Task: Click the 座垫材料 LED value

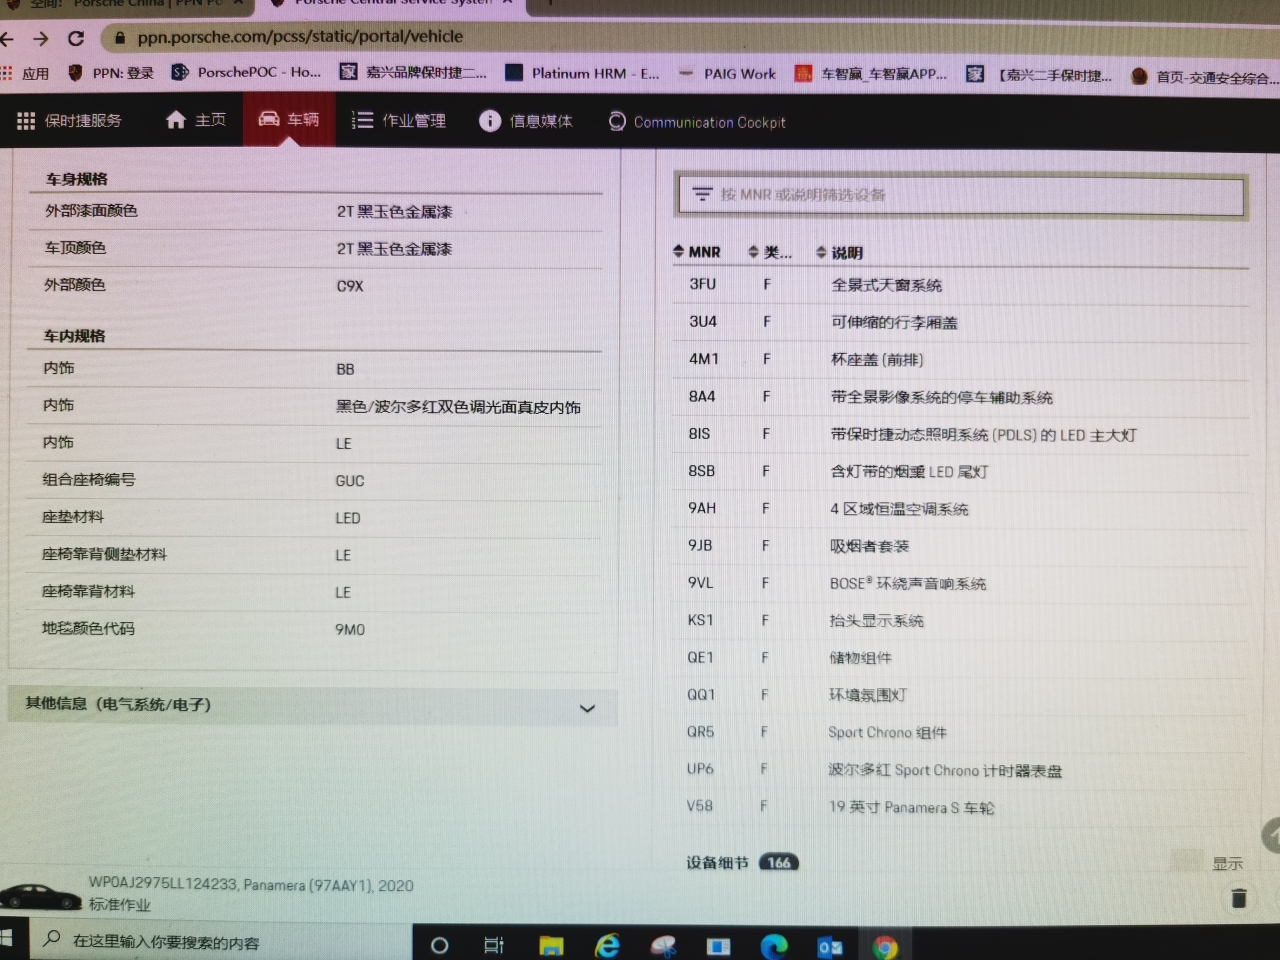Action: click(x=348, y=518)
